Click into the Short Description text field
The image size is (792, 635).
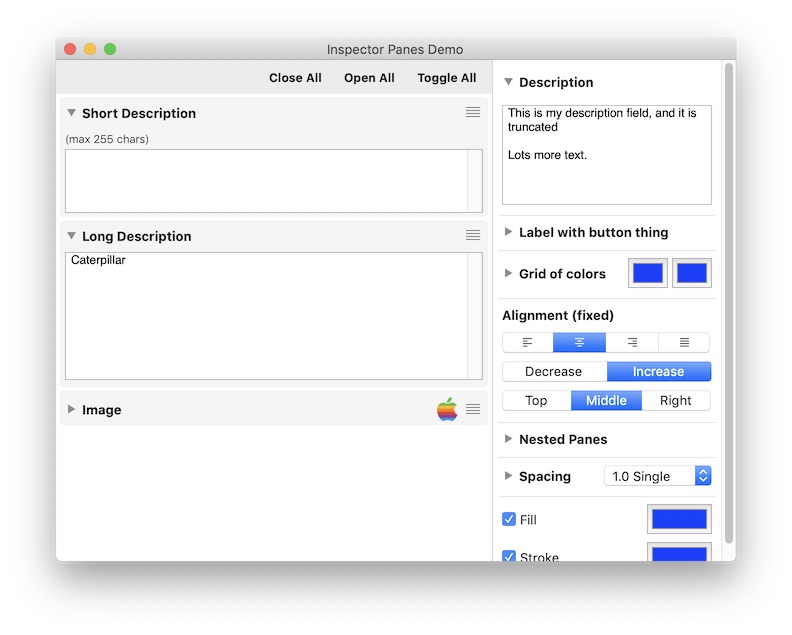pos(266,181)
